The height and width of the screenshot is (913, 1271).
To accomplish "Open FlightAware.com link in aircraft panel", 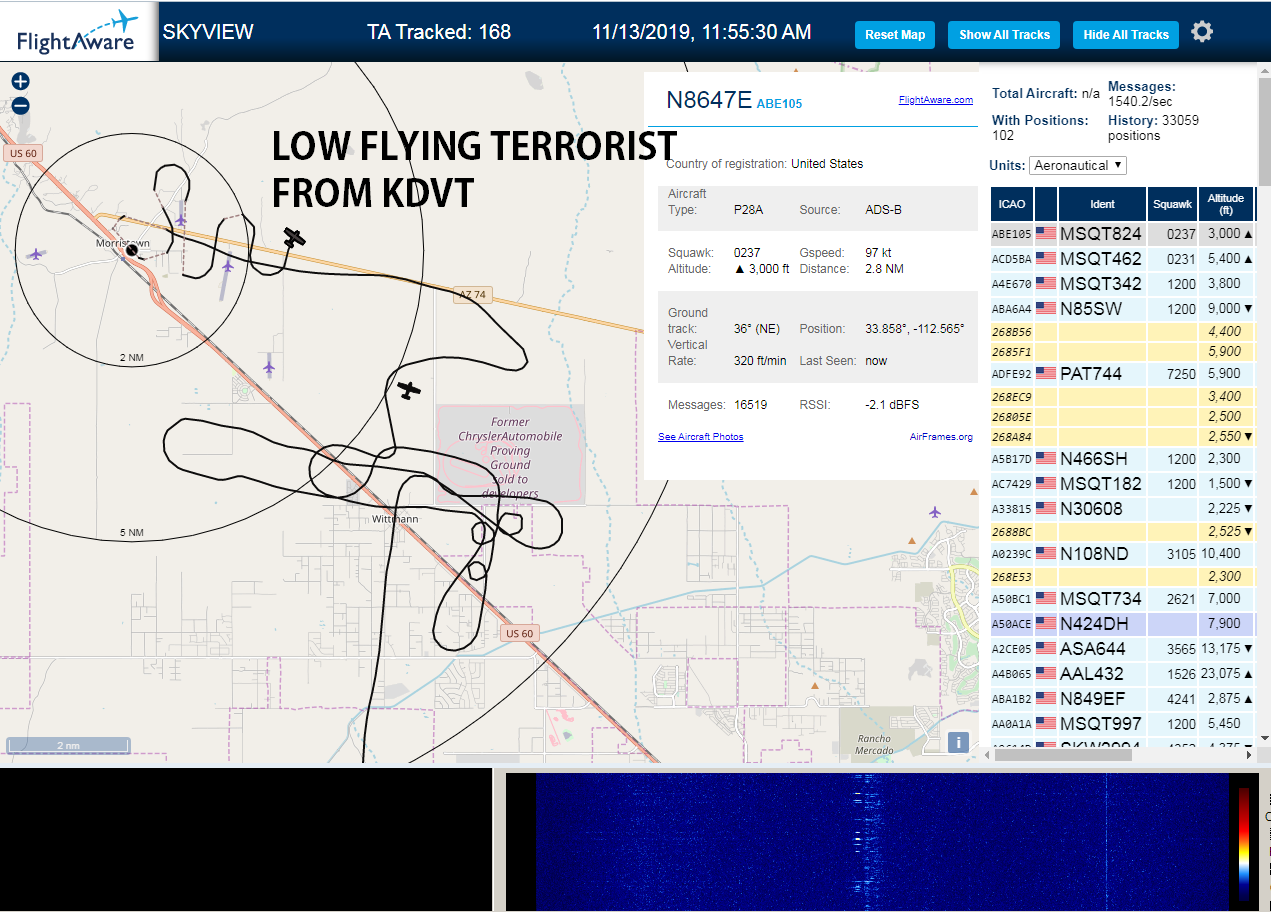I will [936, 100].
